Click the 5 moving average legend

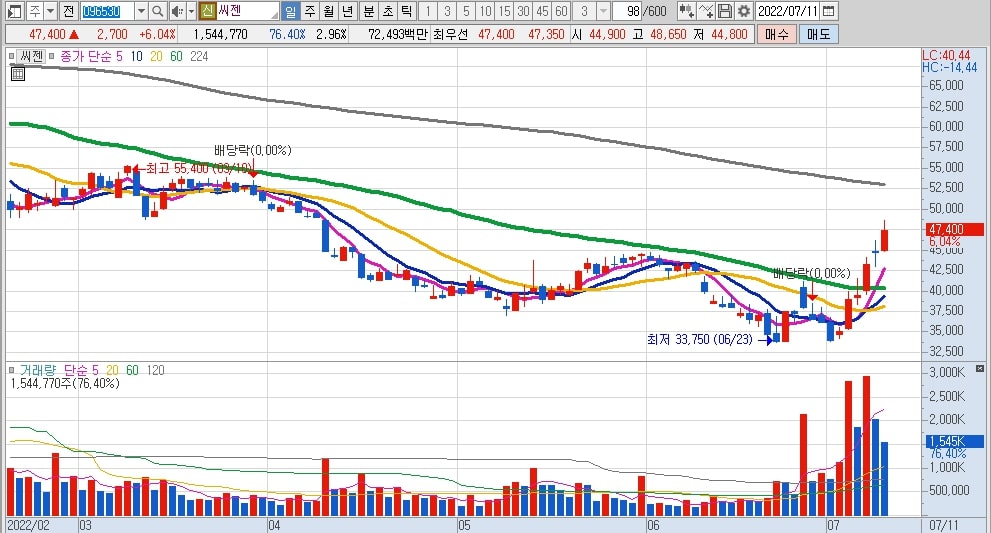click(119, 56)
